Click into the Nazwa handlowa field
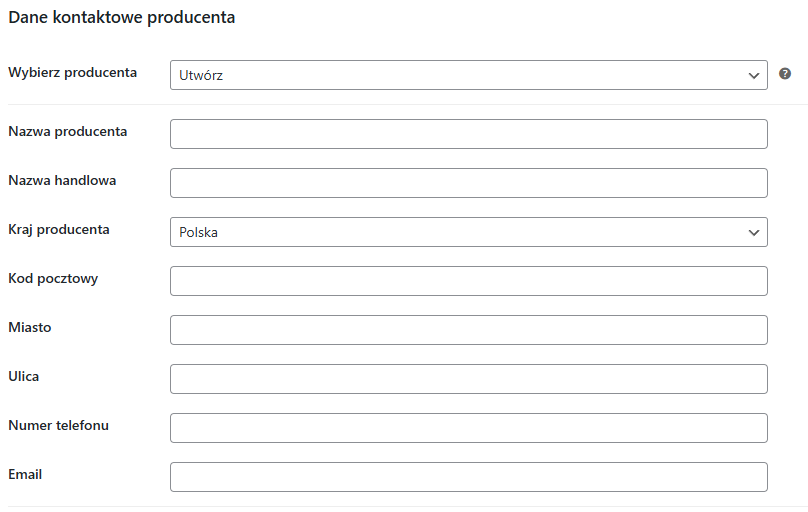Viewport: 808px width, 512px height. click(468, 183)
